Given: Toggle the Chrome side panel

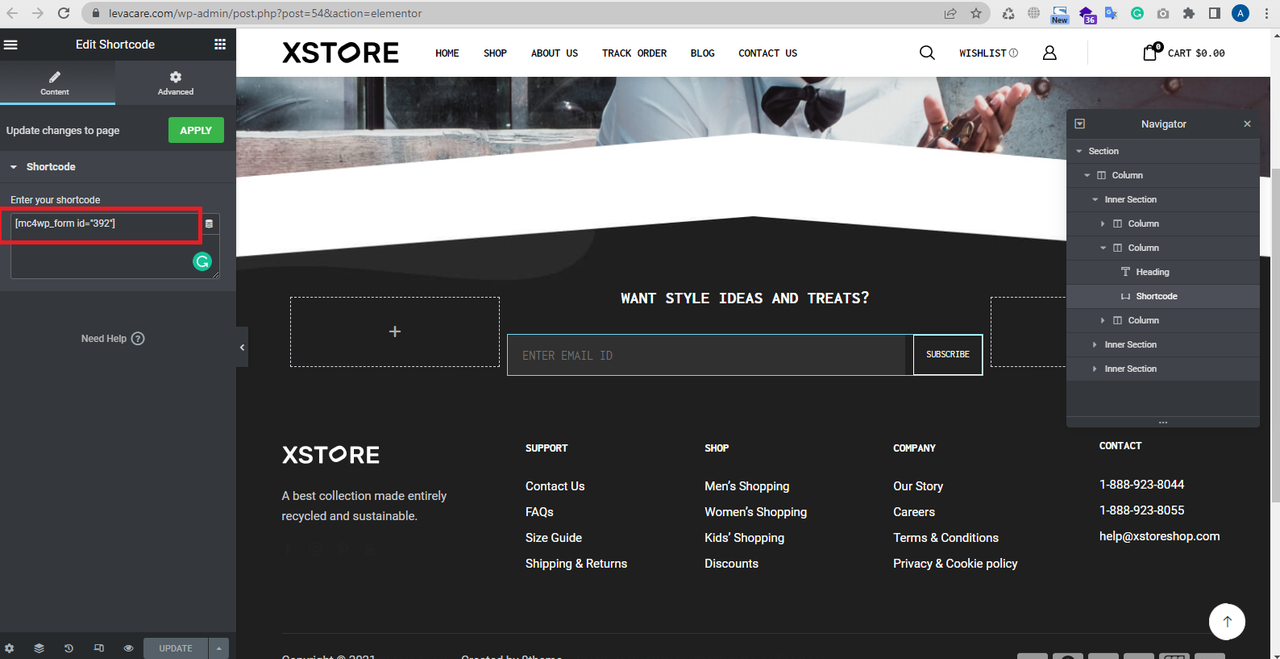Looking at the screenshot, I should (x=1214, y=14).
